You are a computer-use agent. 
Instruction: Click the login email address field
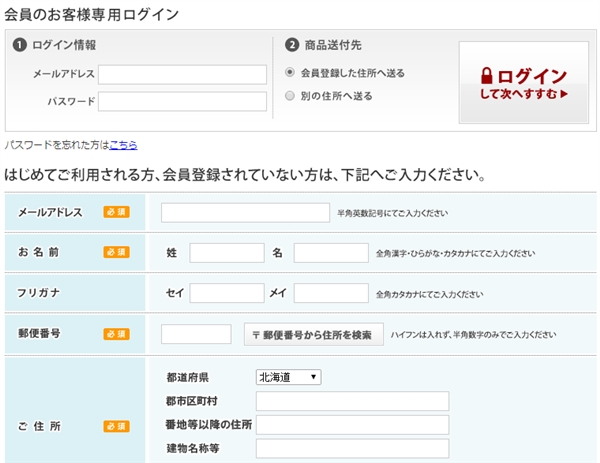(x=182, y=75)
